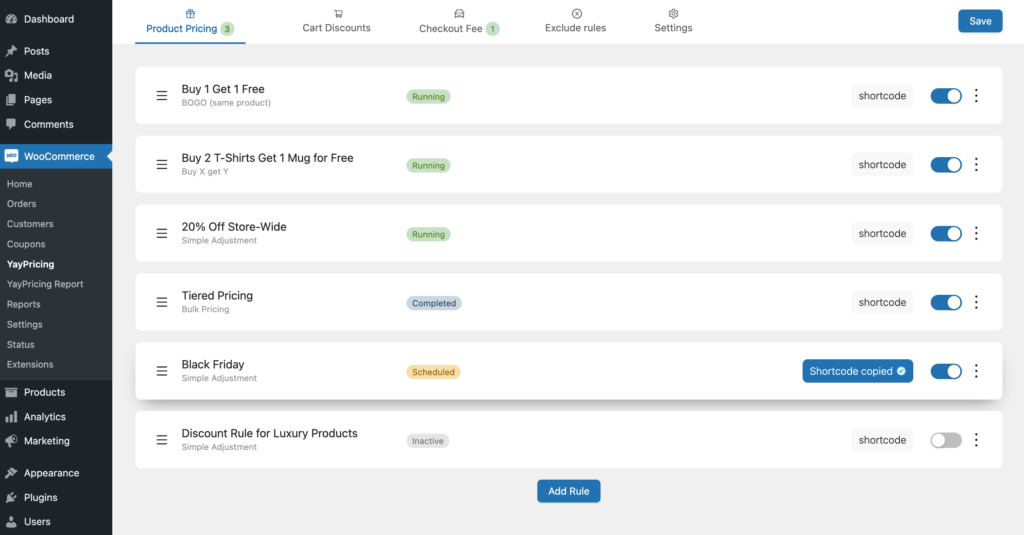Open Analytics from the sidebar bar-chart icon
Screen dimensions: 1024x535
[11, 417]
